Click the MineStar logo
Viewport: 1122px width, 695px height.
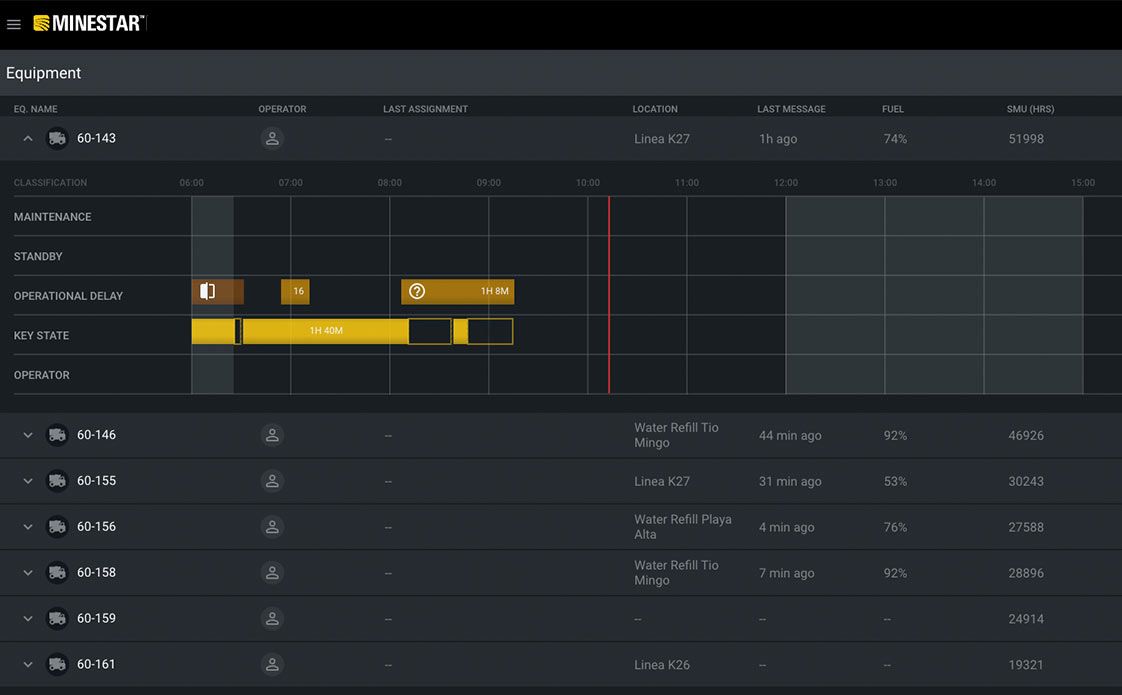tap(89, 23)
